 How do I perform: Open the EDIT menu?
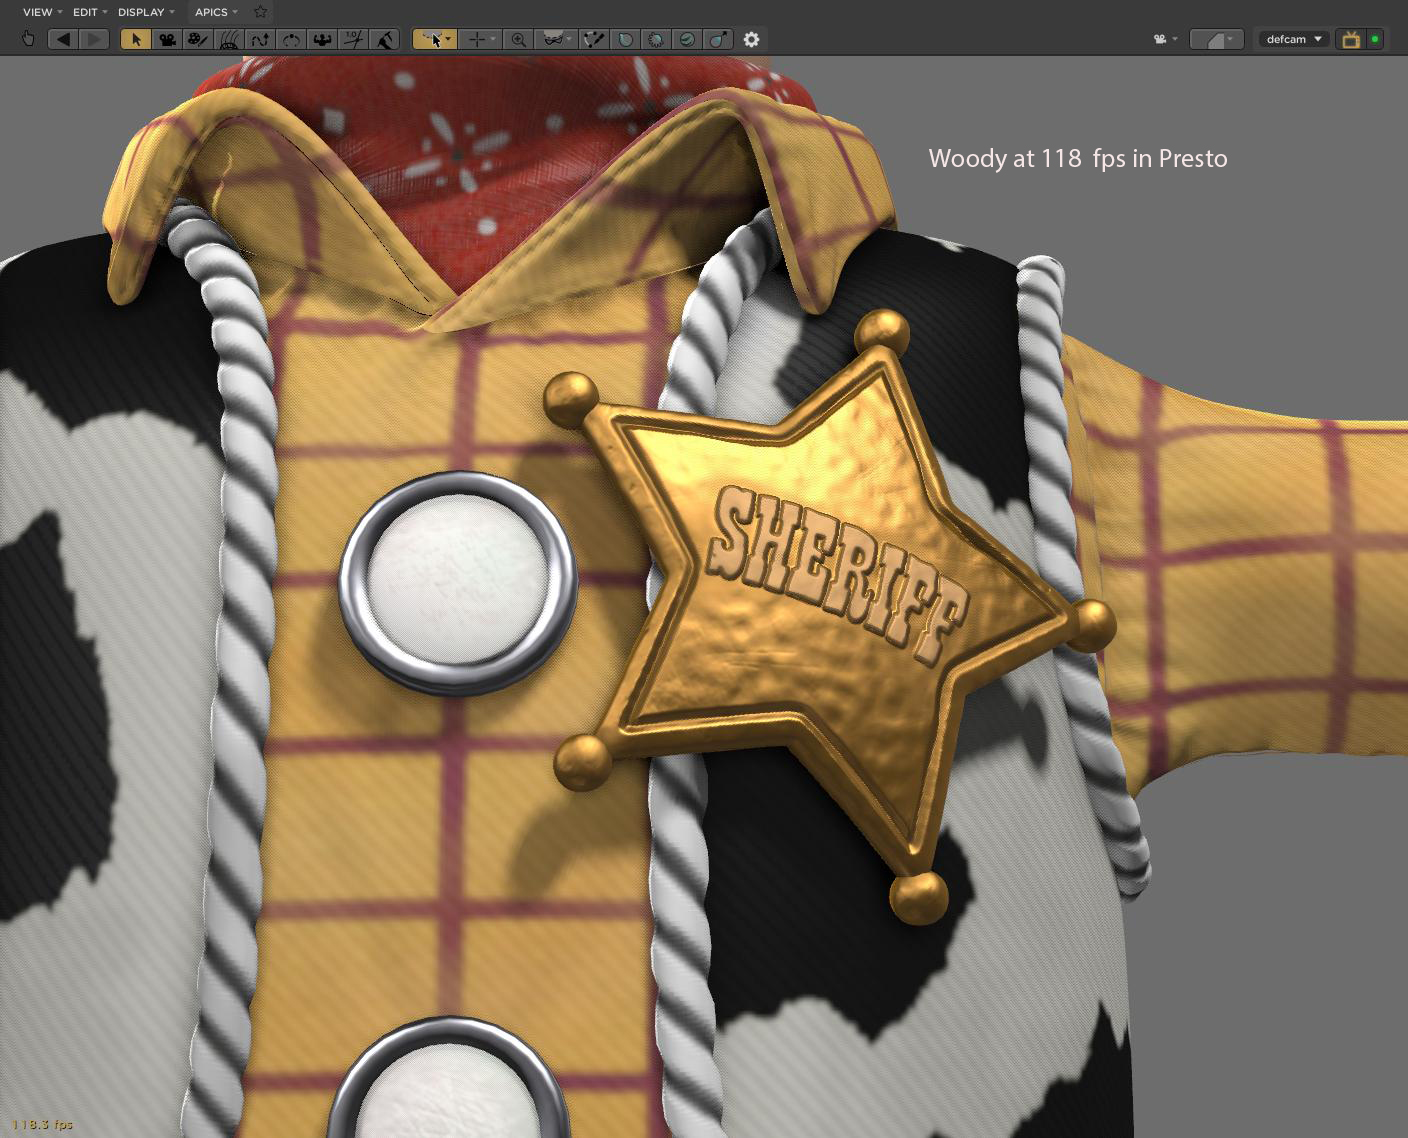point(90,12)
